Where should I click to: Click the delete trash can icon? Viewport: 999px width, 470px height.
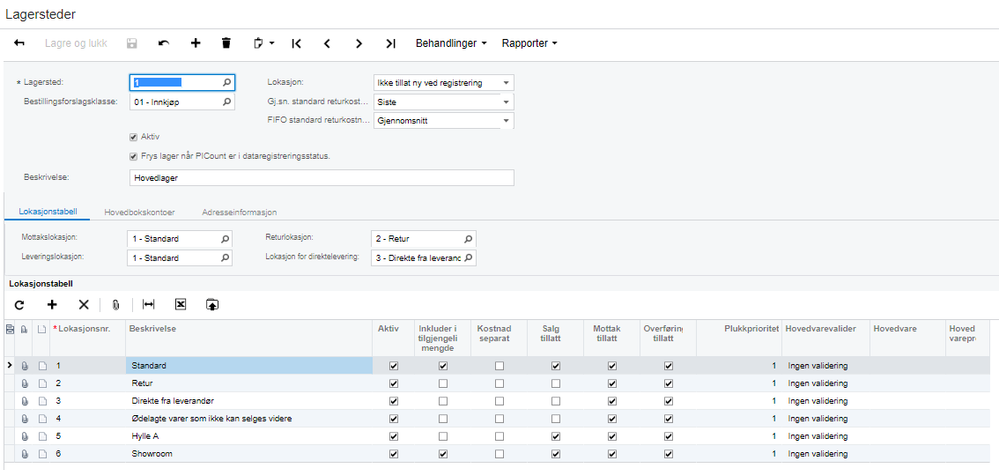(226, 43)
